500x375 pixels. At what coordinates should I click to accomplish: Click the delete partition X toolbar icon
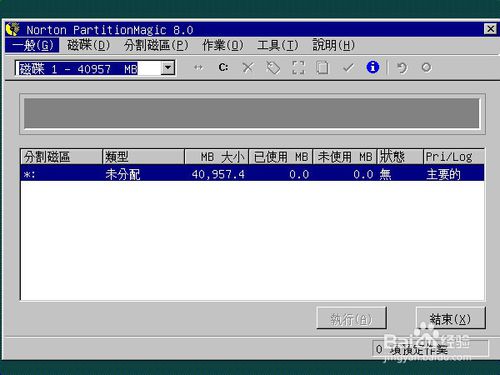coord(248,68)
